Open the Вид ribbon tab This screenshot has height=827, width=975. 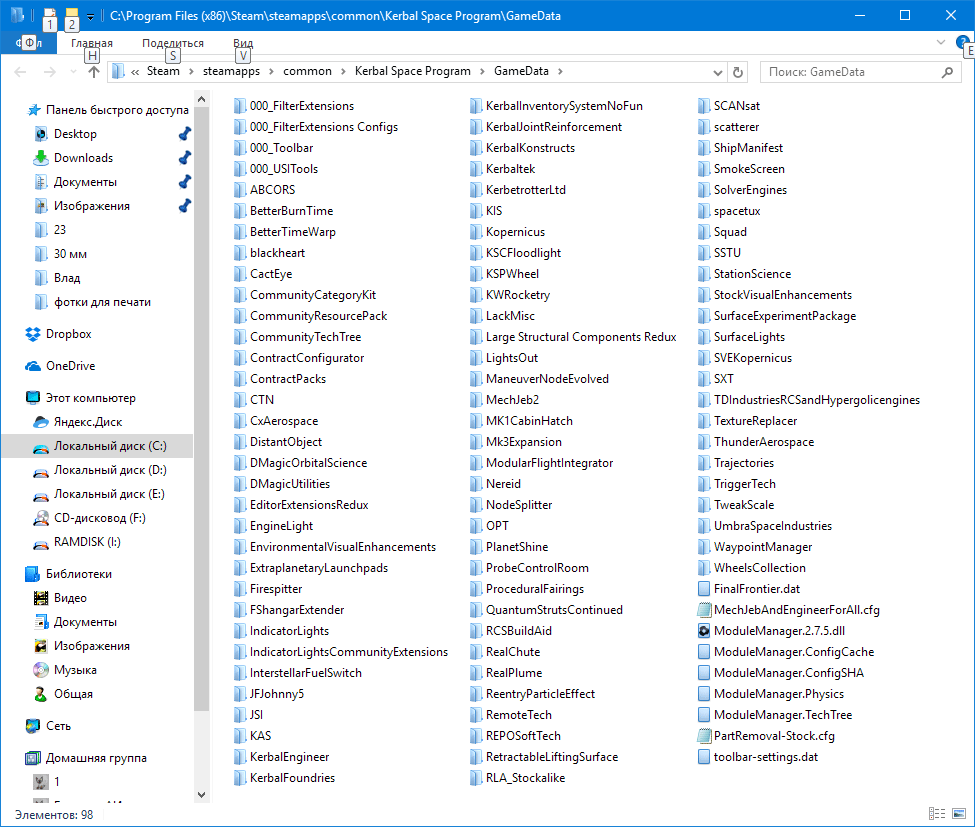(x=243, y=43)
